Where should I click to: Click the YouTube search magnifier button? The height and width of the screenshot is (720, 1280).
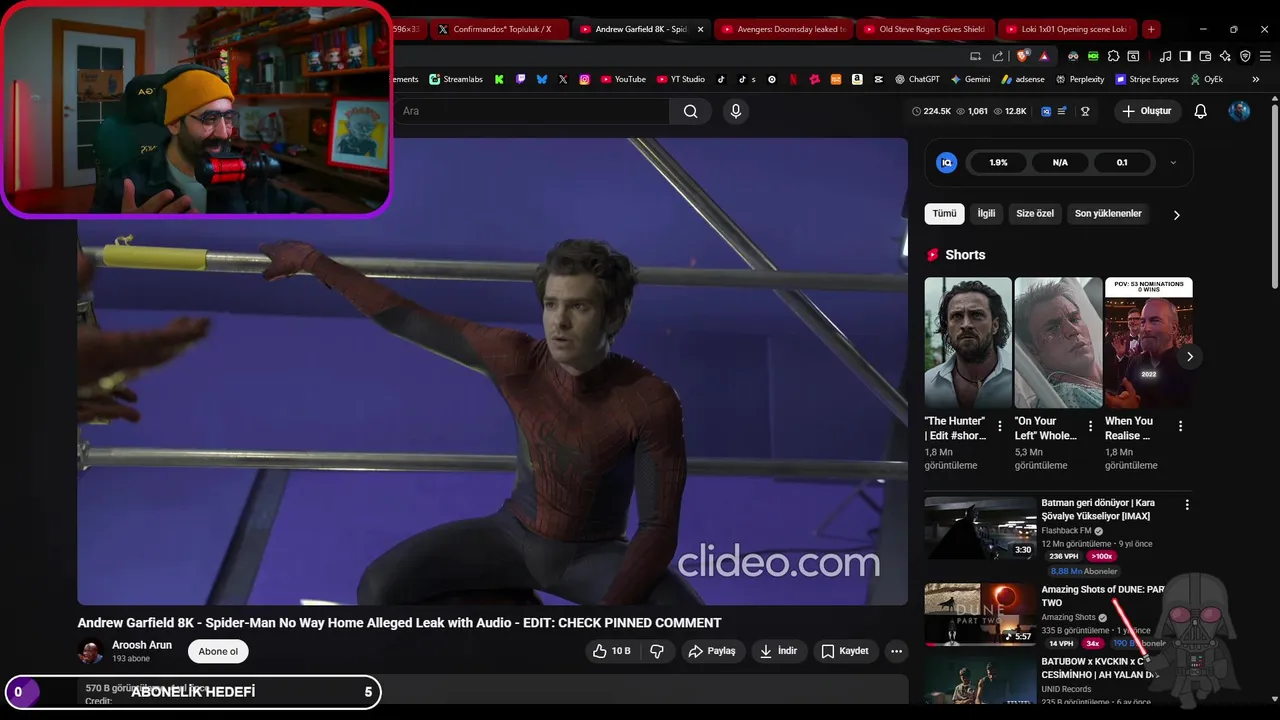(x=690, y=111)
